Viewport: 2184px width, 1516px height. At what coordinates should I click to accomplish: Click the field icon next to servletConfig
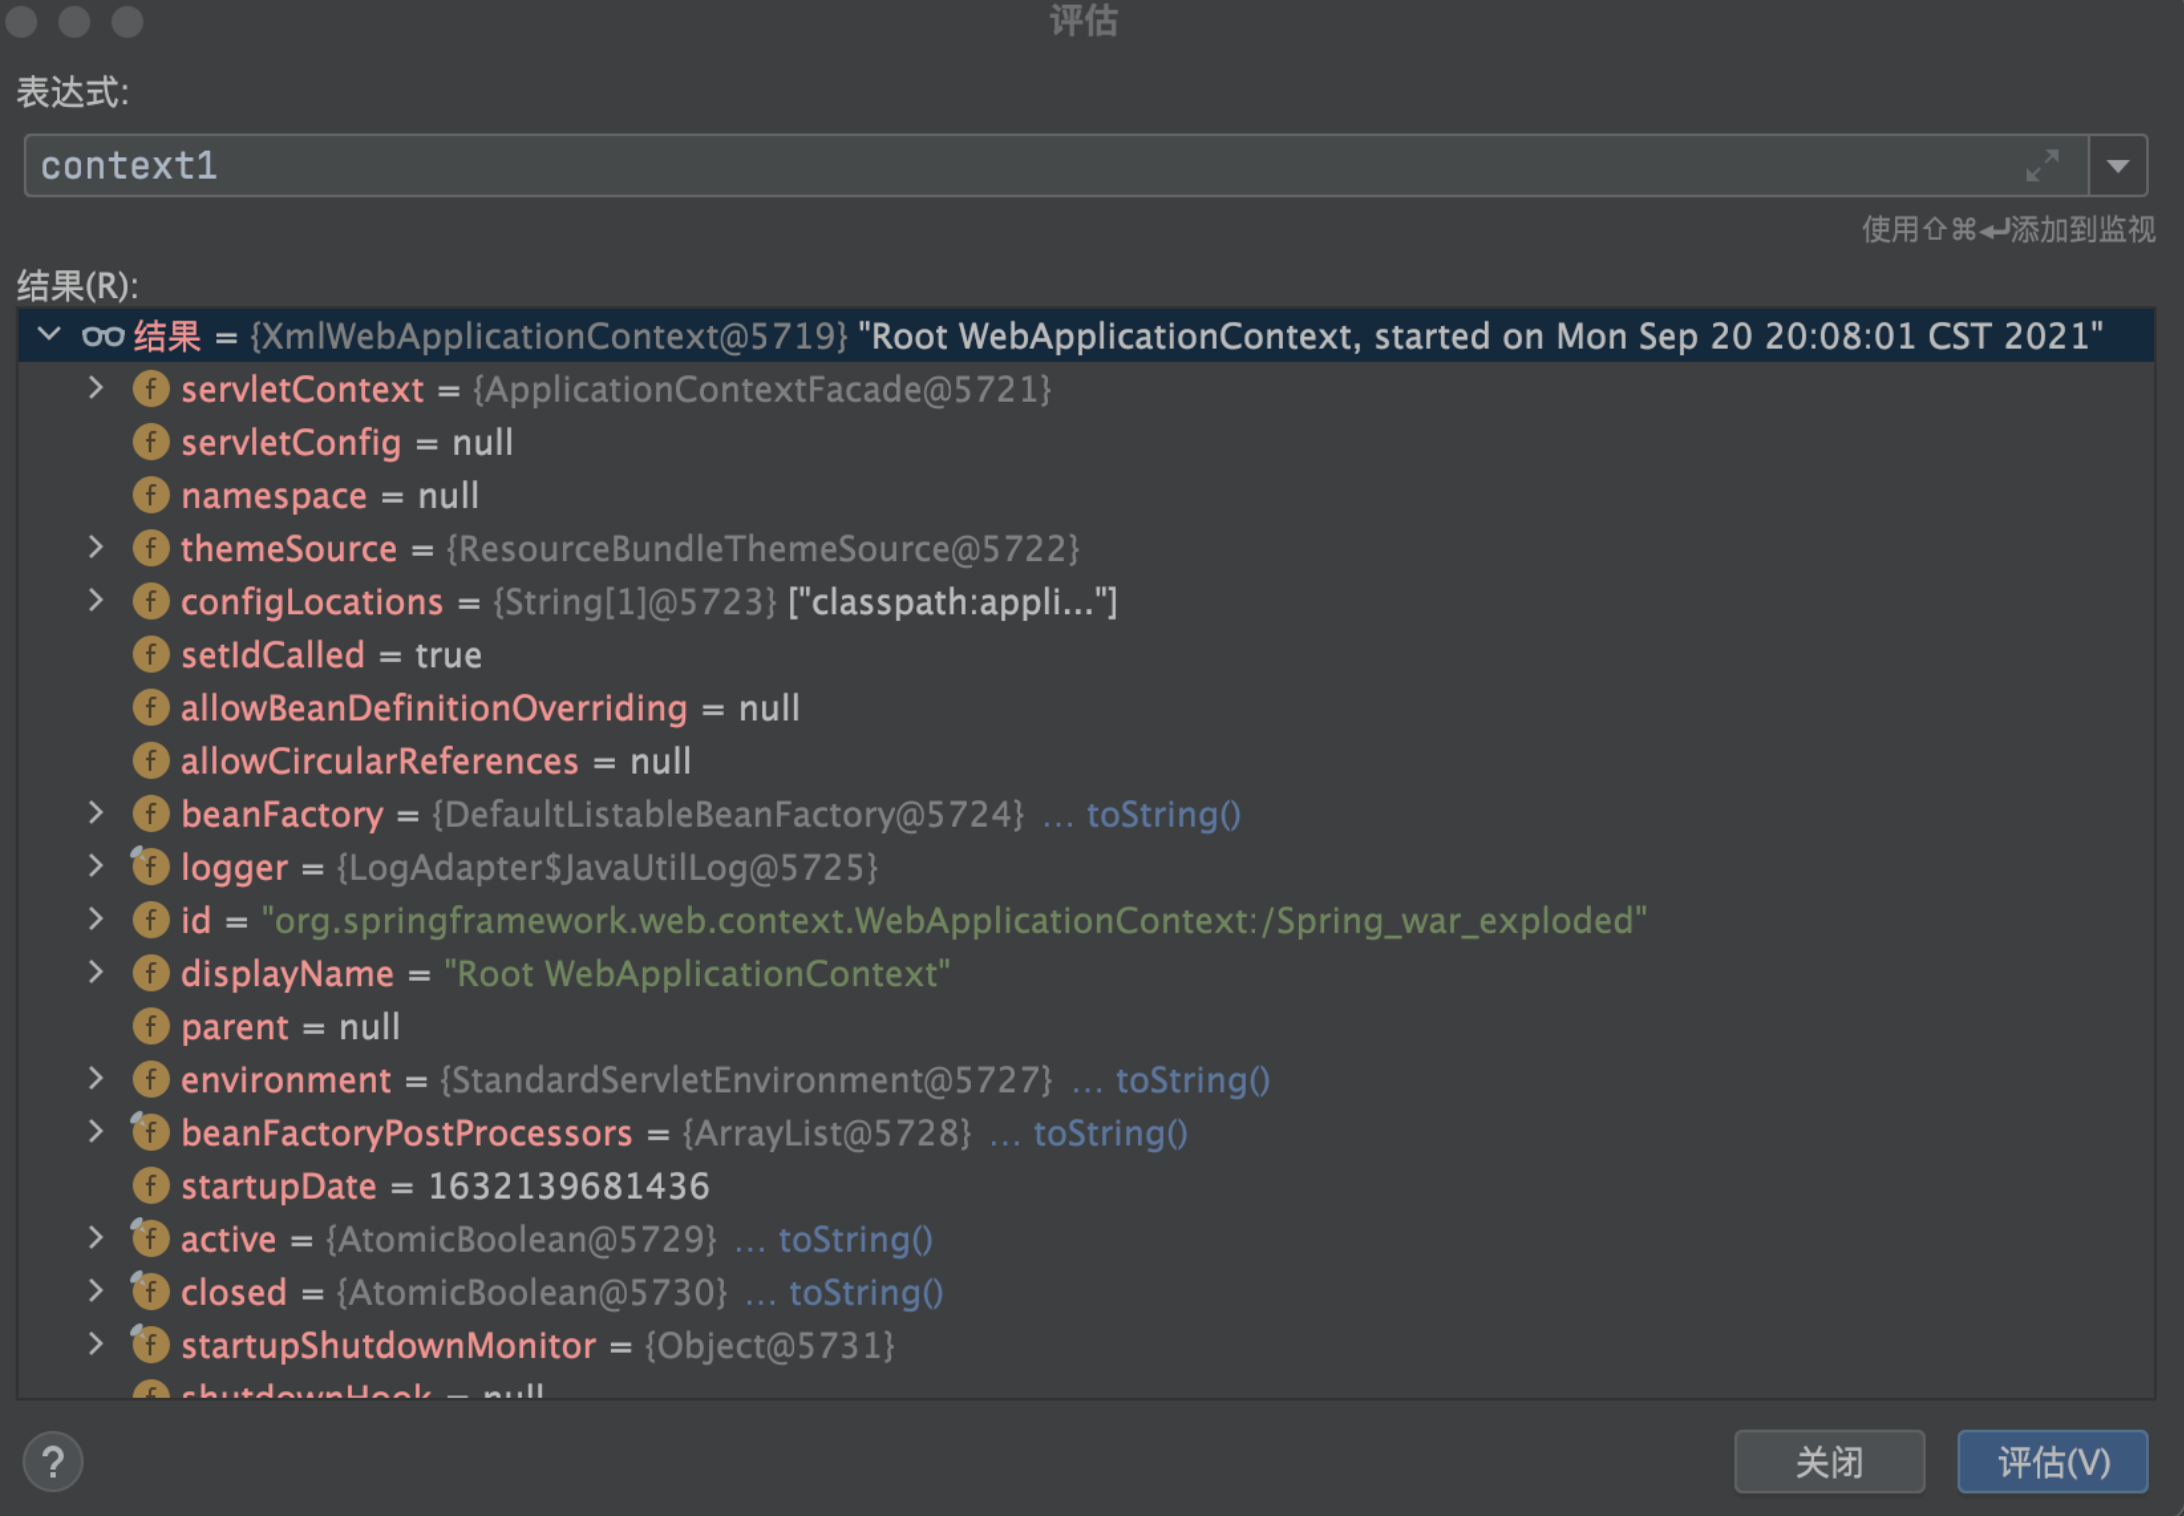151,442
